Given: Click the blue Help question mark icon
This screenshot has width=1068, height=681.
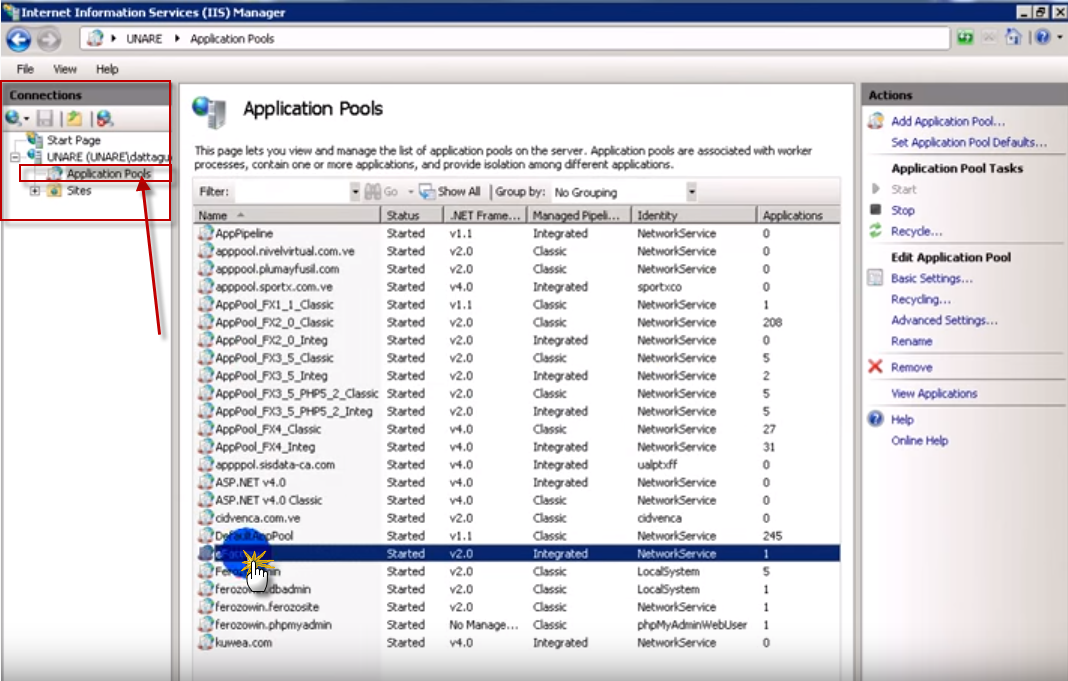Looking at the screenshot, I should pyautogui.click(x=1042, y=38).
